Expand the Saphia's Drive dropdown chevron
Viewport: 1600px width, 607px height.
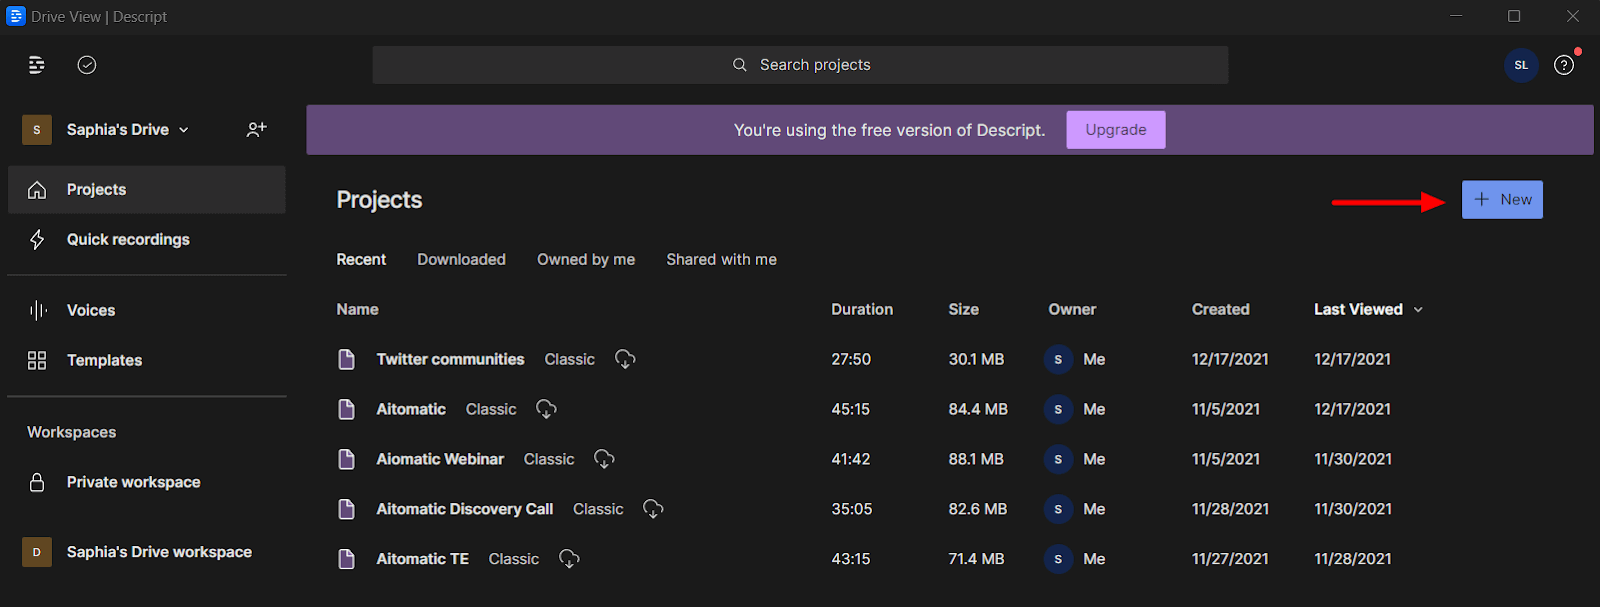point(184,130)
